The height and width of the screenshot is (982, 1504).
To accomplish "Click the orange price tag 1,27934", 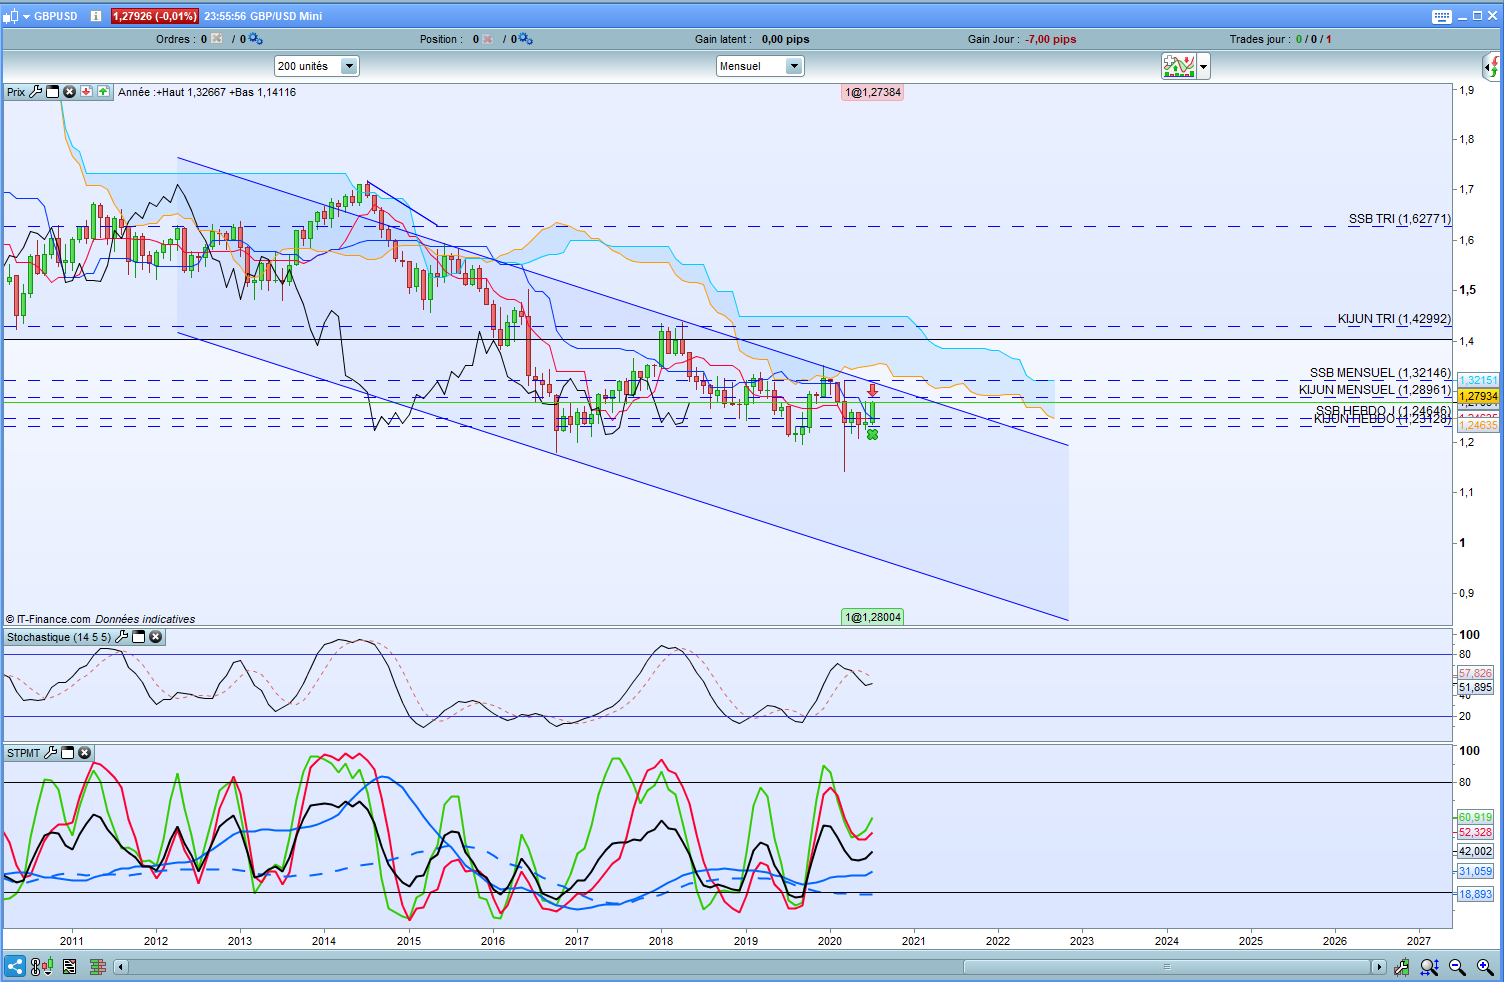I will coord(1478,397).
